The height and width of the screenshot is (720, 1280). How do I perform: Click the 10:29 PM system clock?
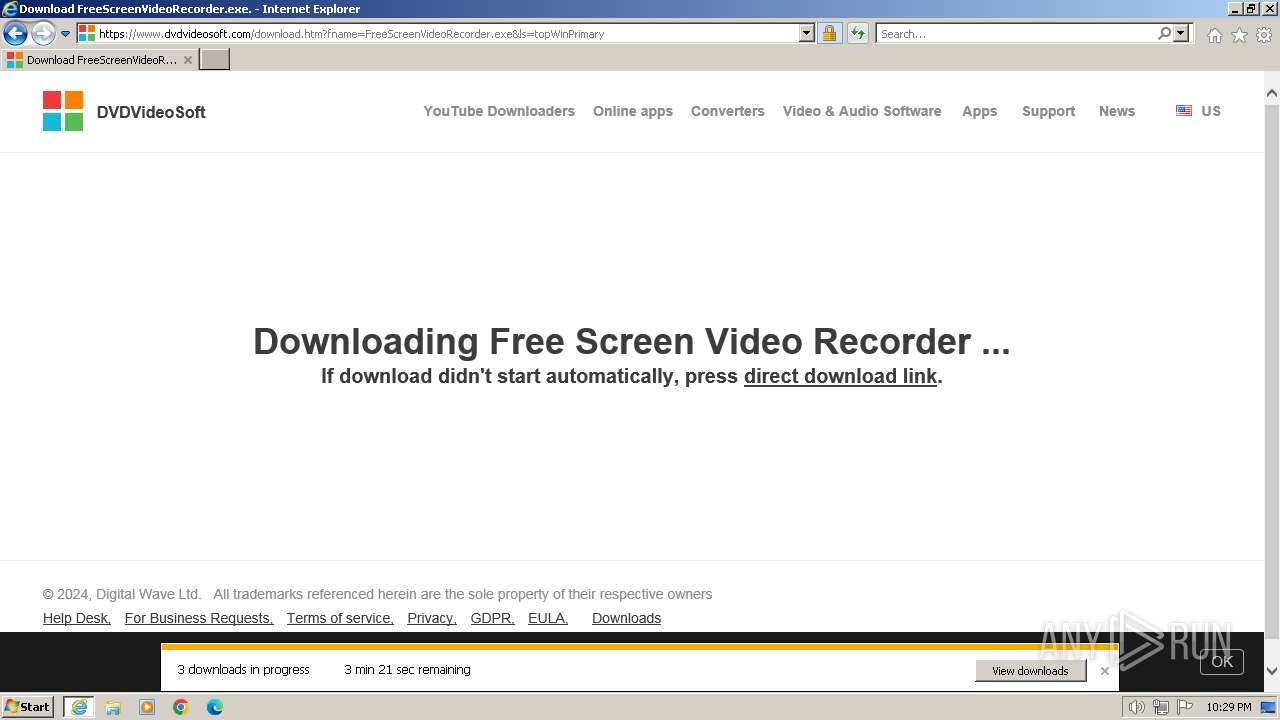(1229, 707)
